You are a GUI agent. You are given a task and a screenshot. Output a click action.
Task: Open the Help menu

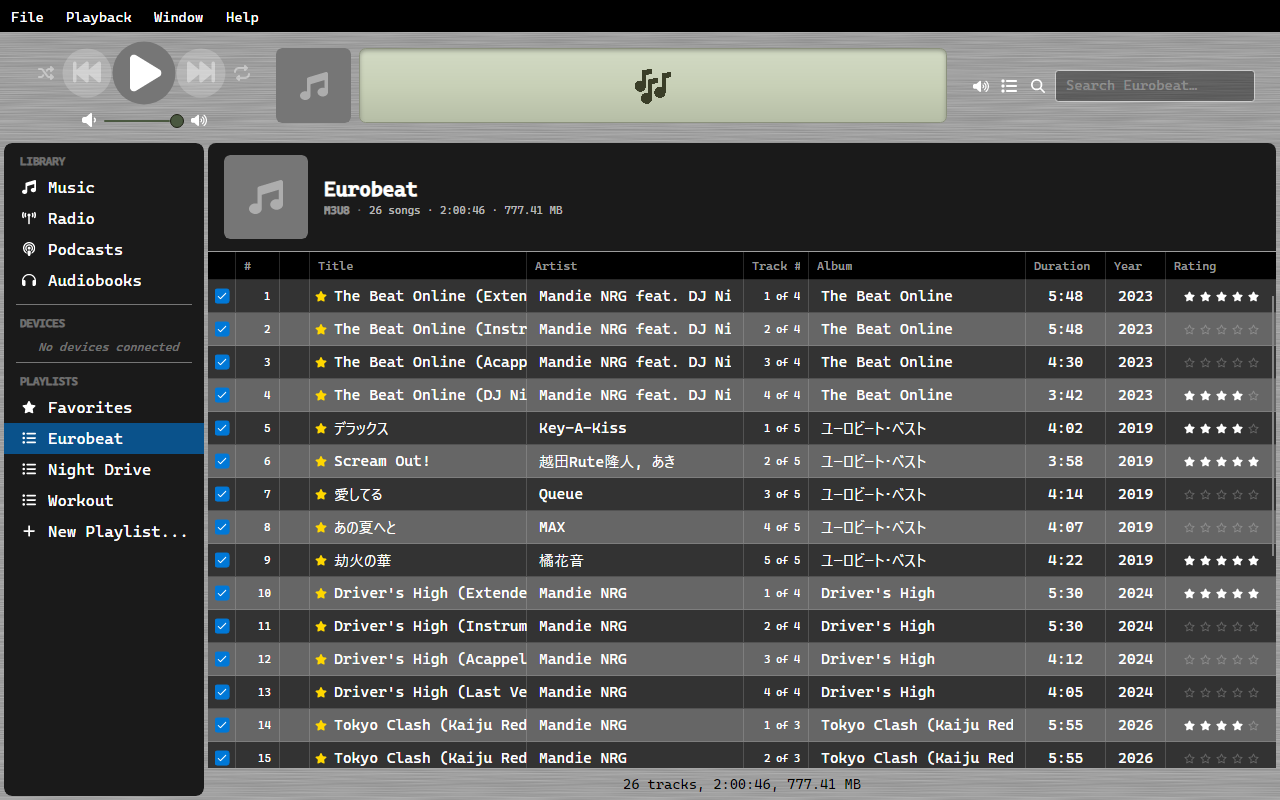242,17
